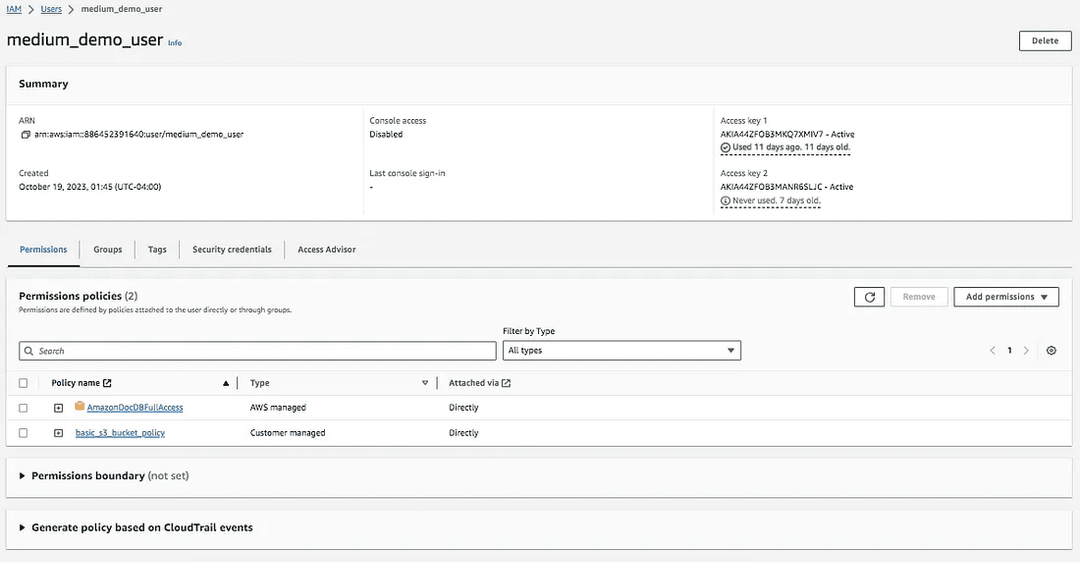
Task: Click the 'Disabled' console access value
Action: pyautogui.click(x=386, y=134)
